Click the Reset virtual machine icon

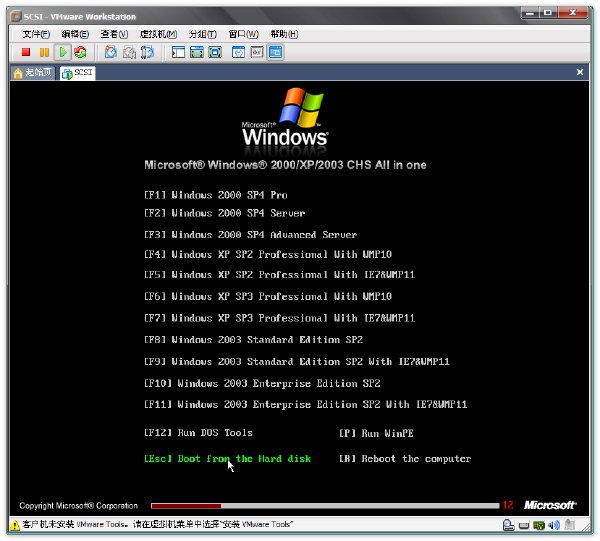click(80, 52)
